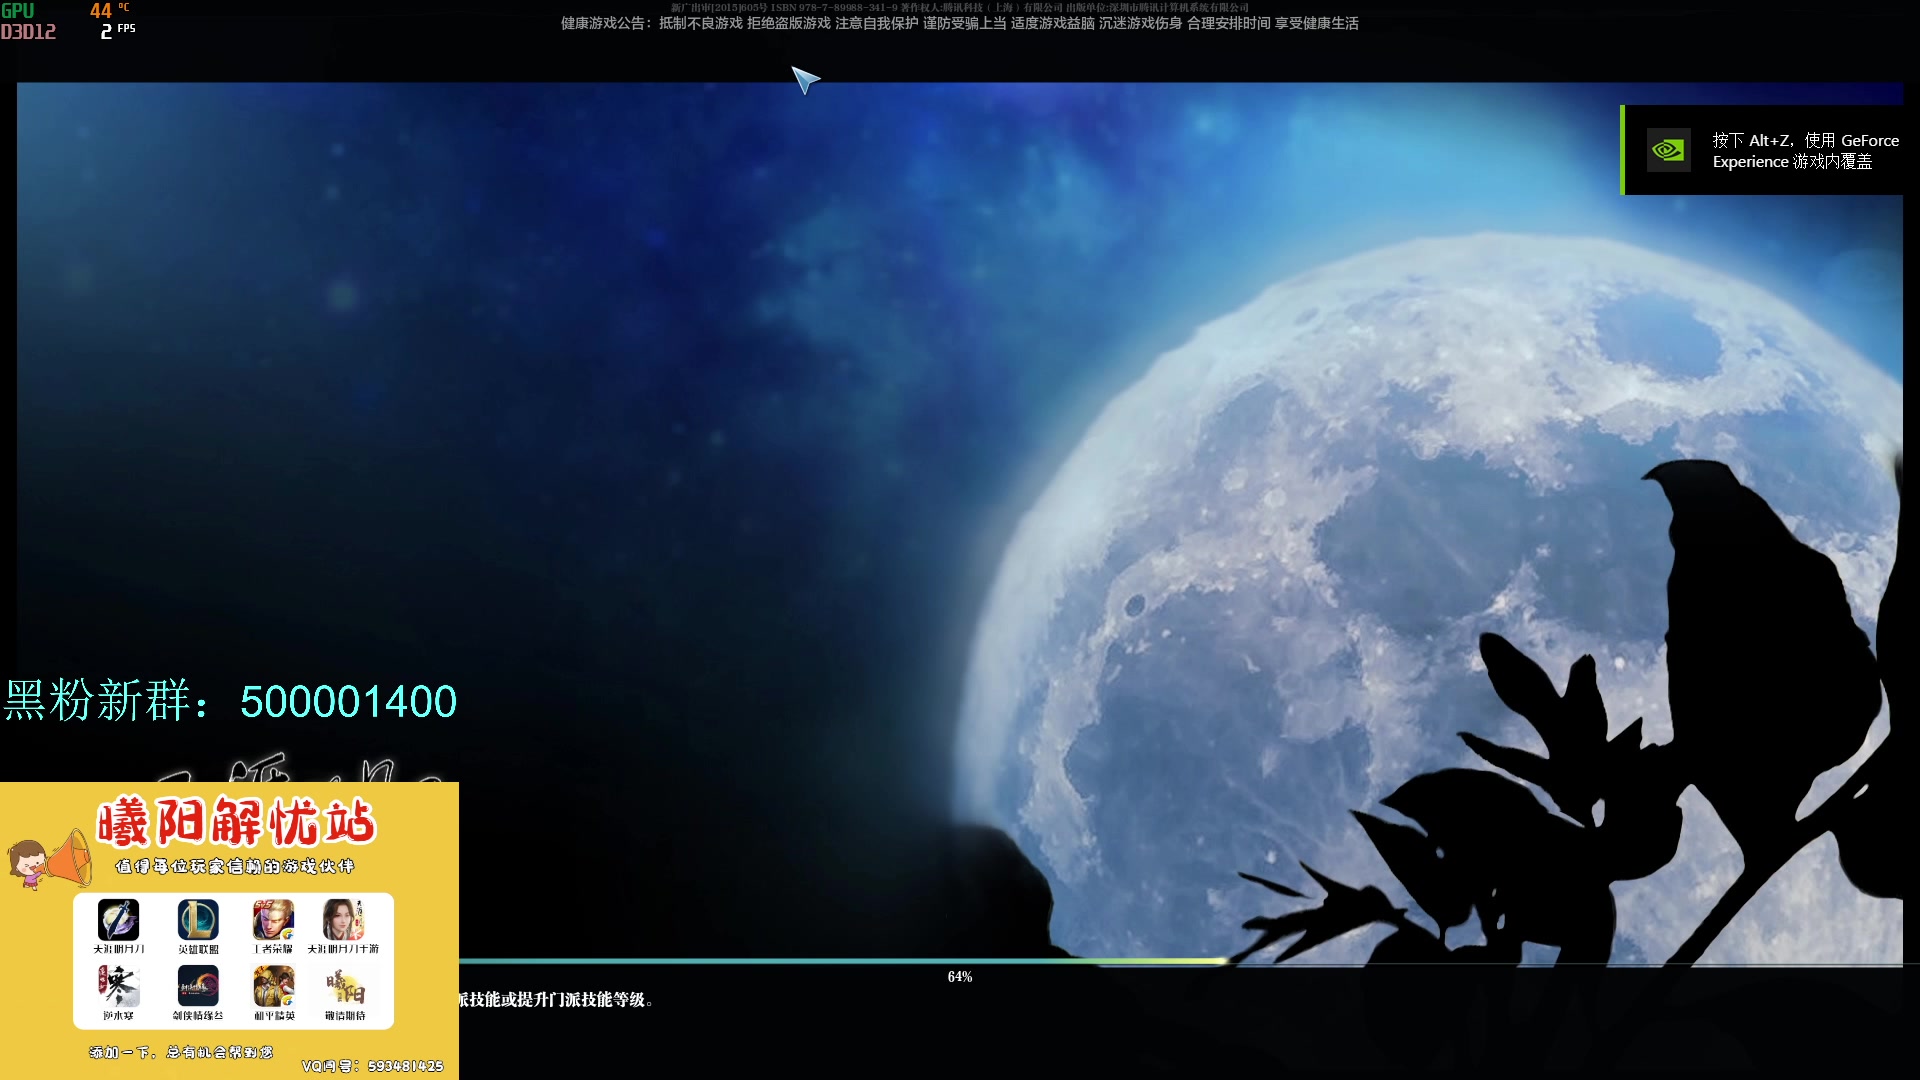Click the Alt+Z GeForce Experience overlay notification text
1920x1080 pixels.
(x=1805, y=151)
